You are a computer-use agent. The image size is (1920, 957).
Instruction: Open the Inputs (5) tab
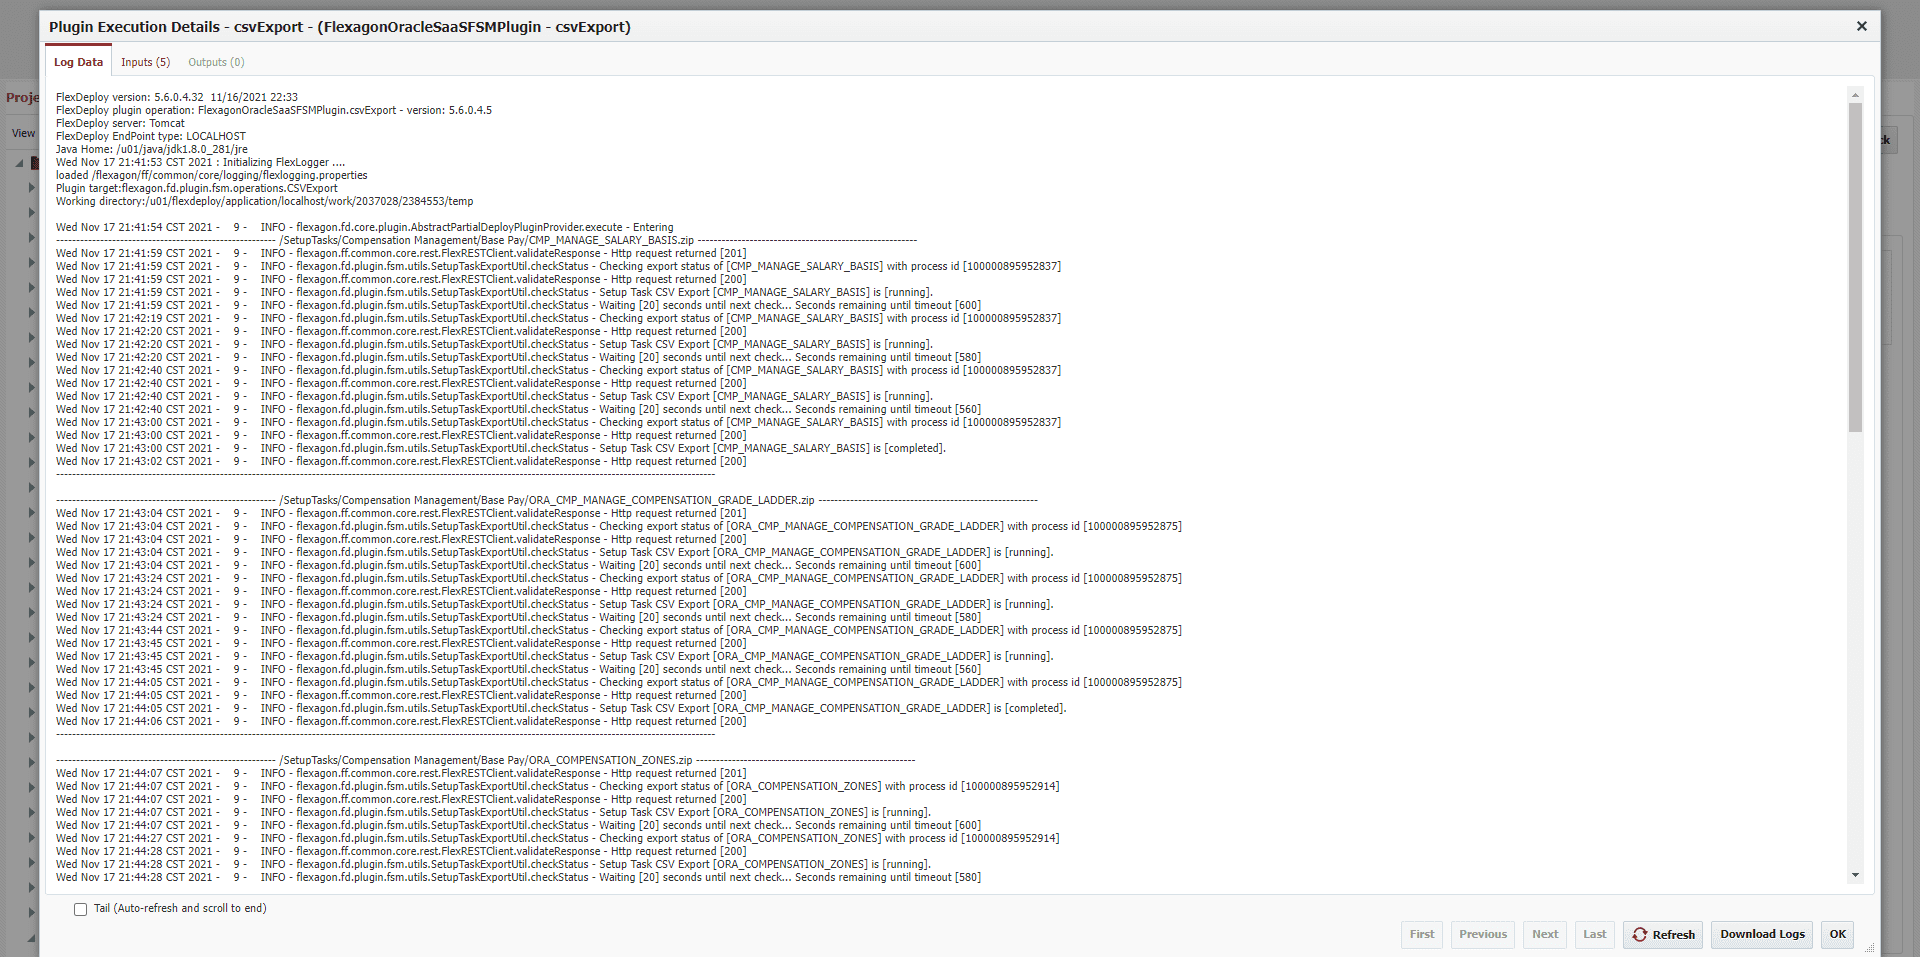(x=145, y=62)
